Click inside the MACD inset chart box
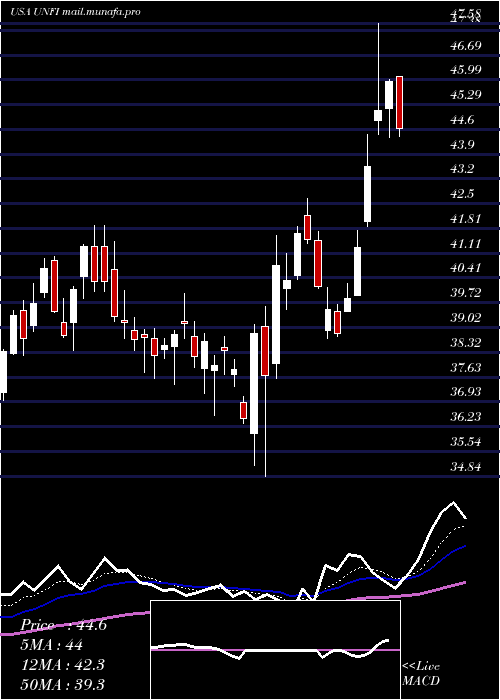This screenshot has height=700, width=500. click(275, 650)
